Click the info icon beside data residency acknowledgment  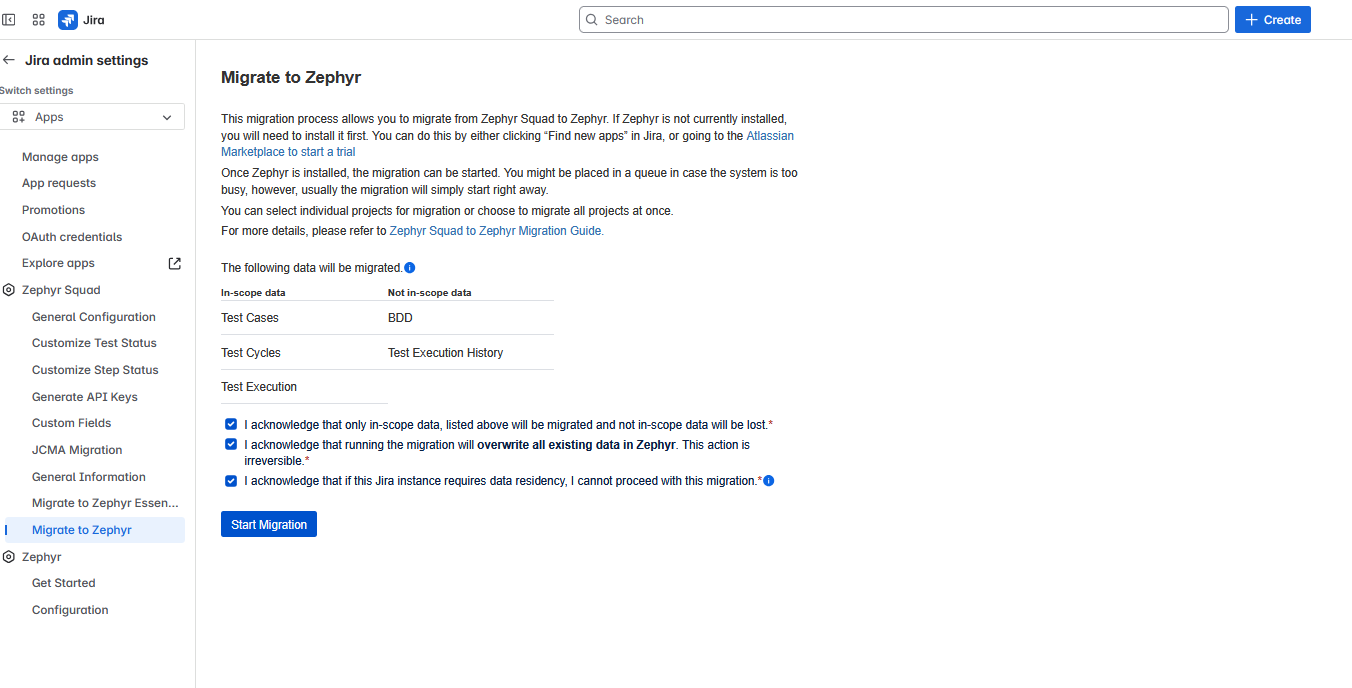coord(769,481)
